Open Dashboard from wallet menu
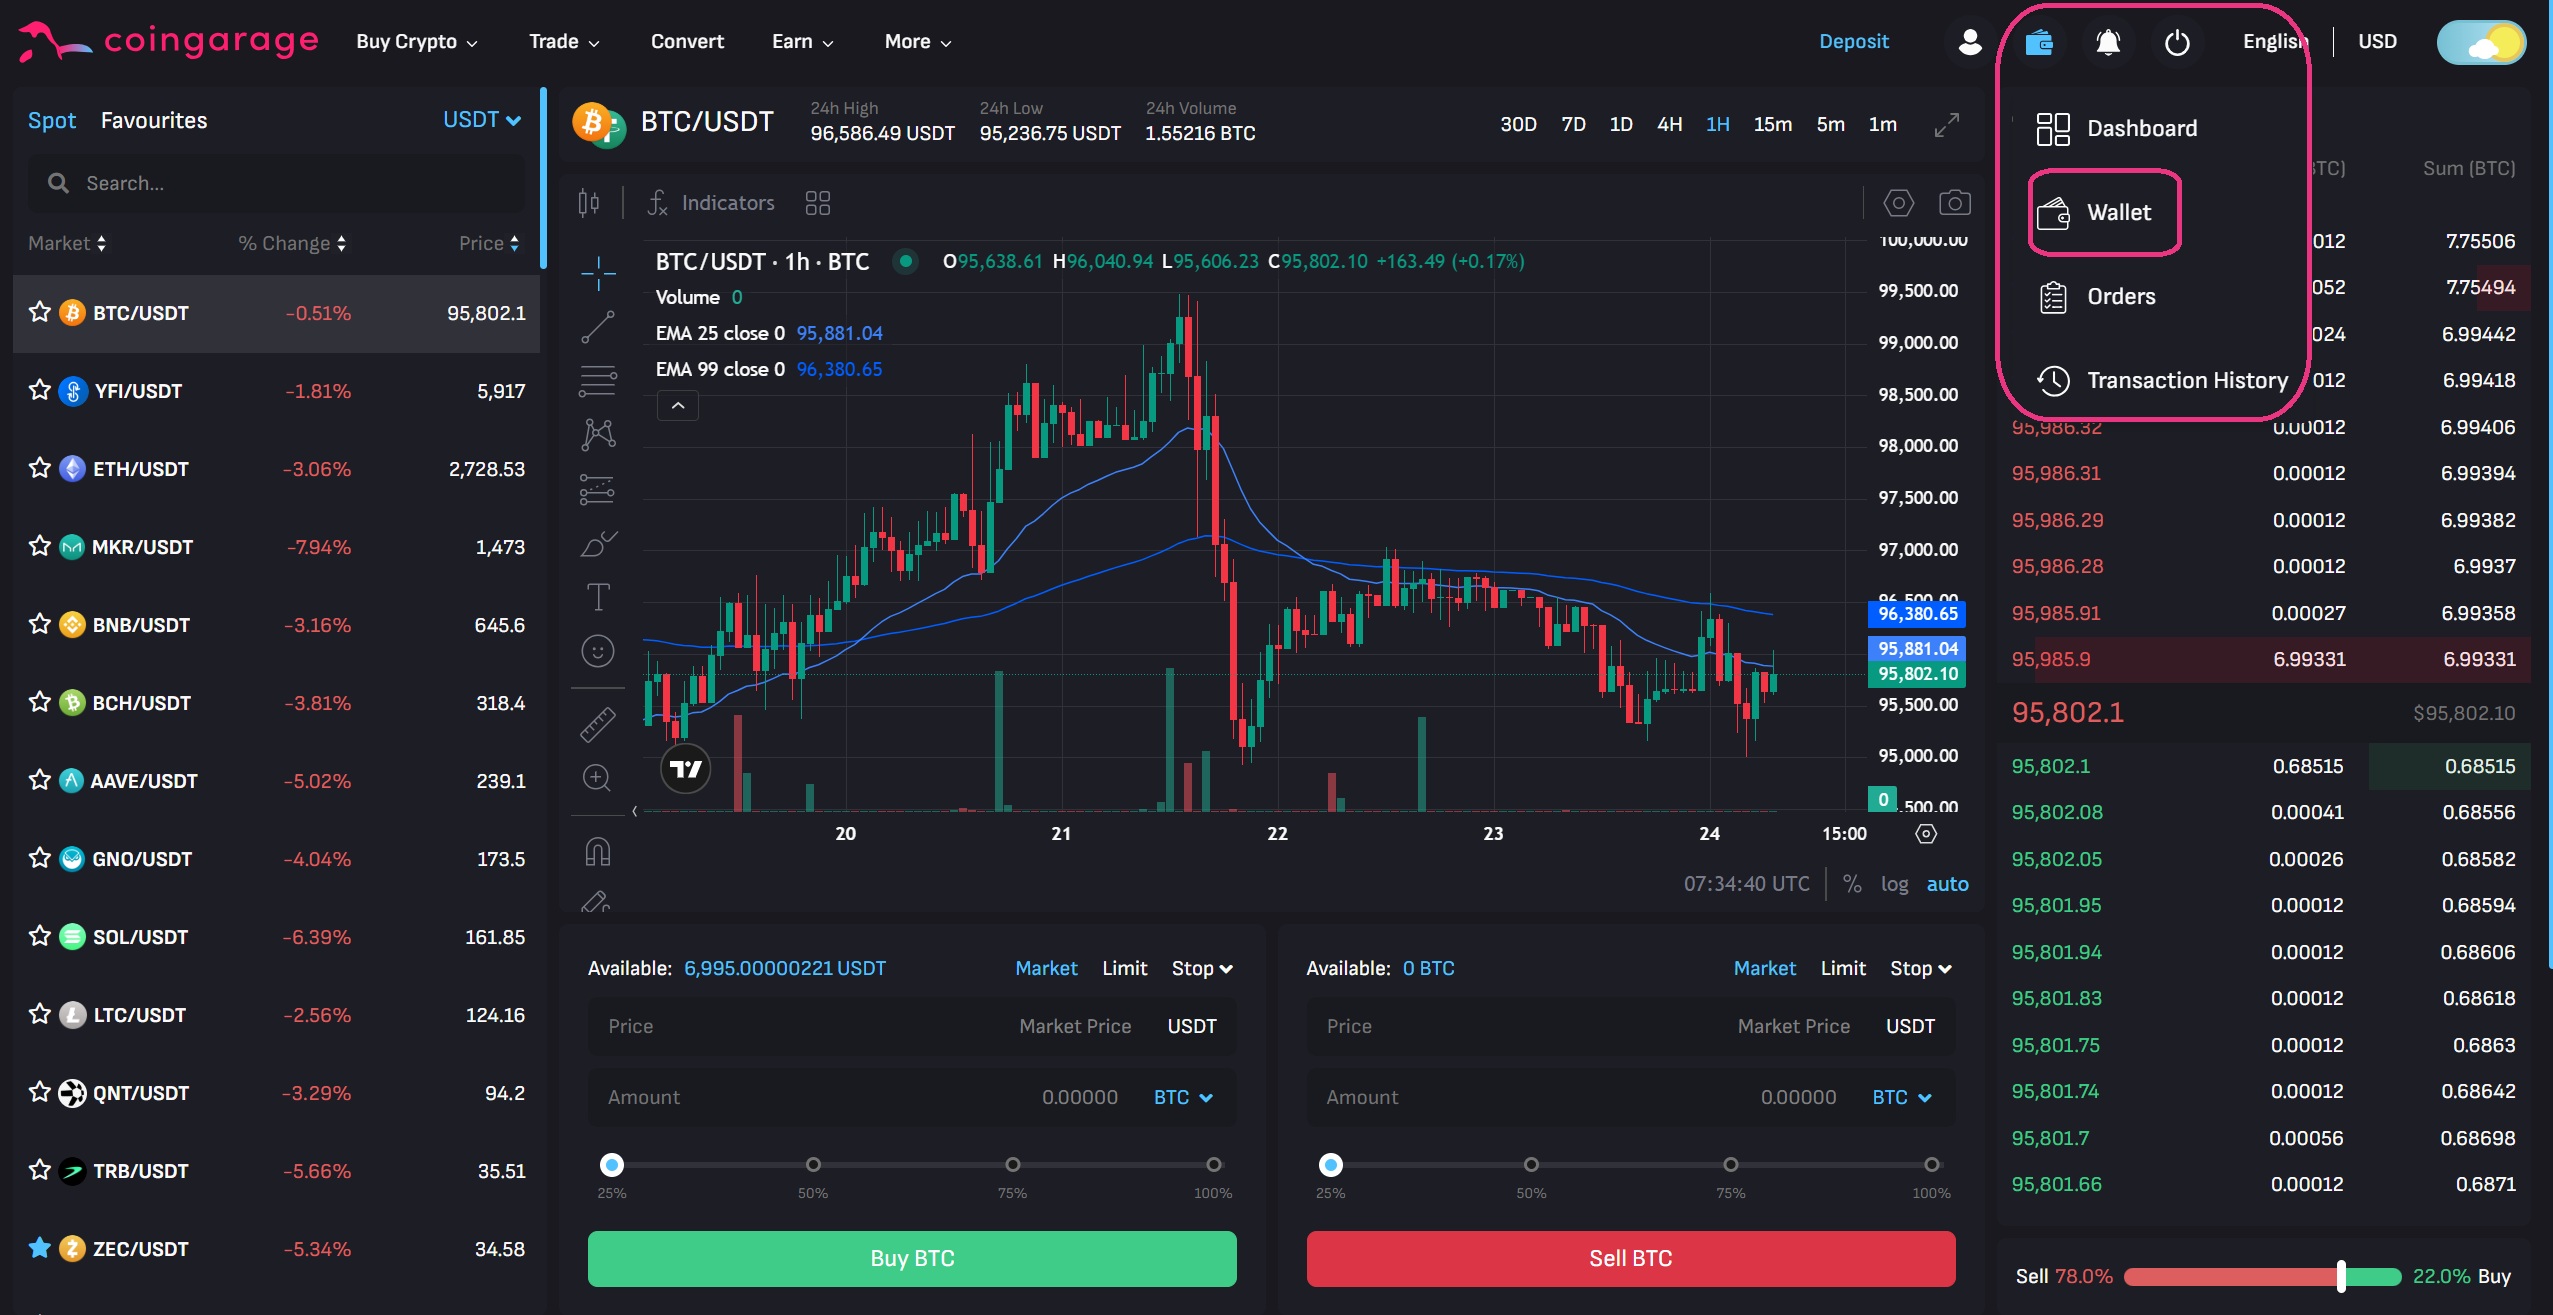The width and height of the screenshot is (2553, 1315). (x=2117, y=128)
